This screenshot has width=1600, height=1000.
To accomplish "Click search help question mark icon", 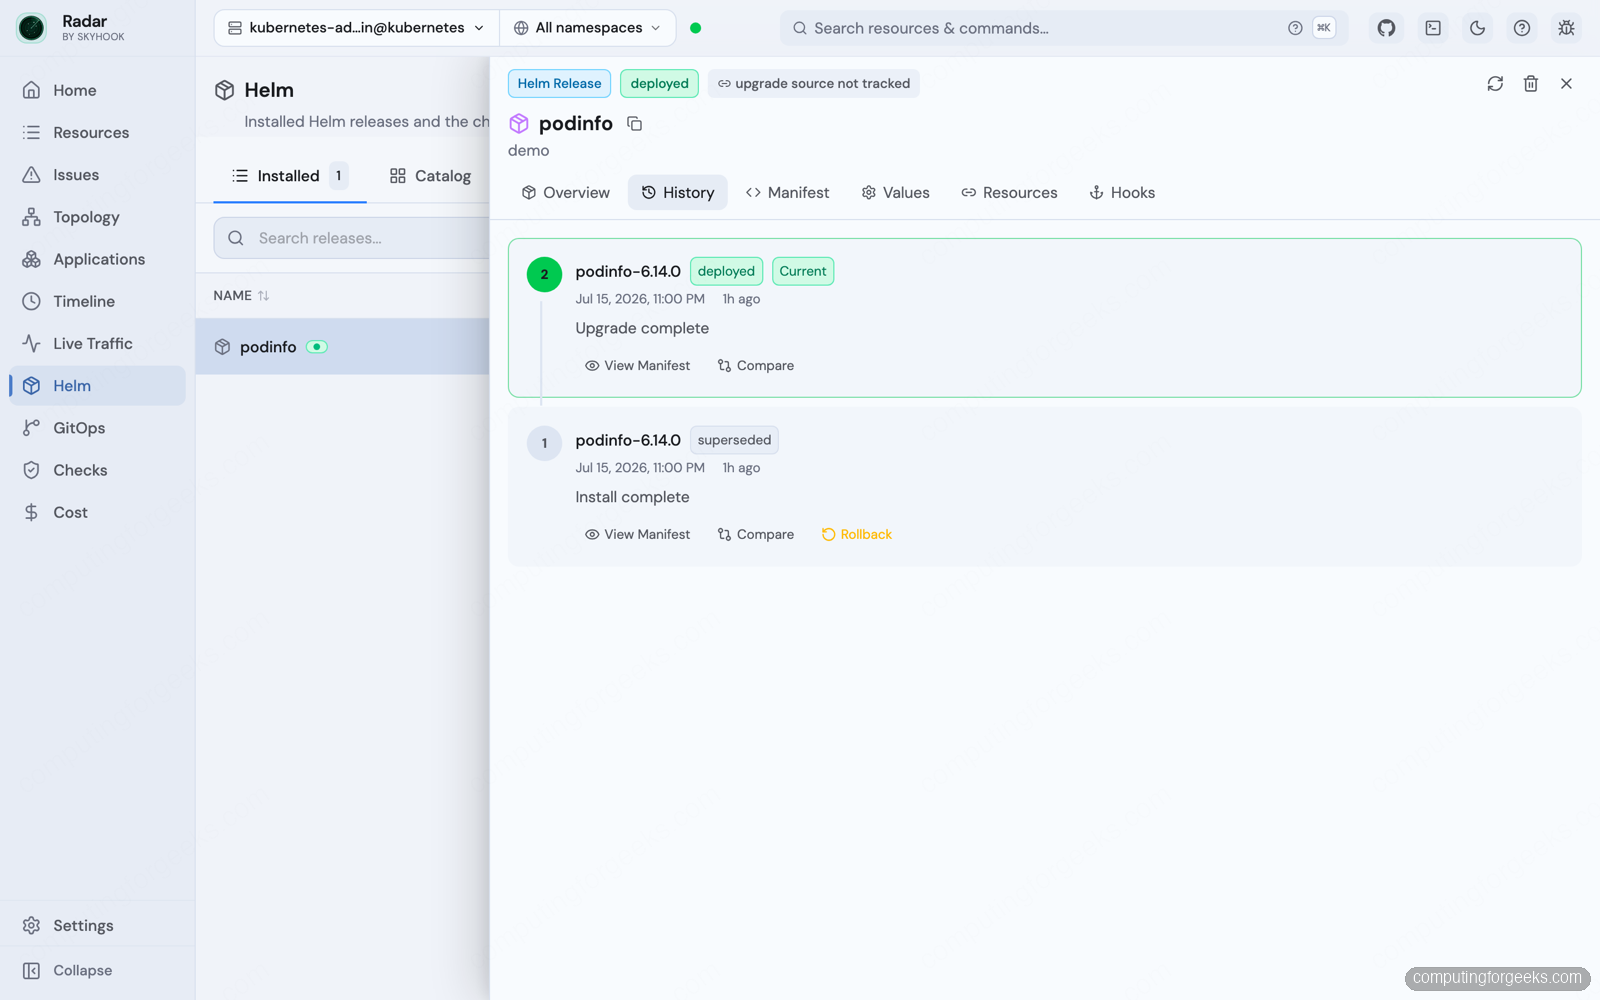I will click(x=1295, y=28).
